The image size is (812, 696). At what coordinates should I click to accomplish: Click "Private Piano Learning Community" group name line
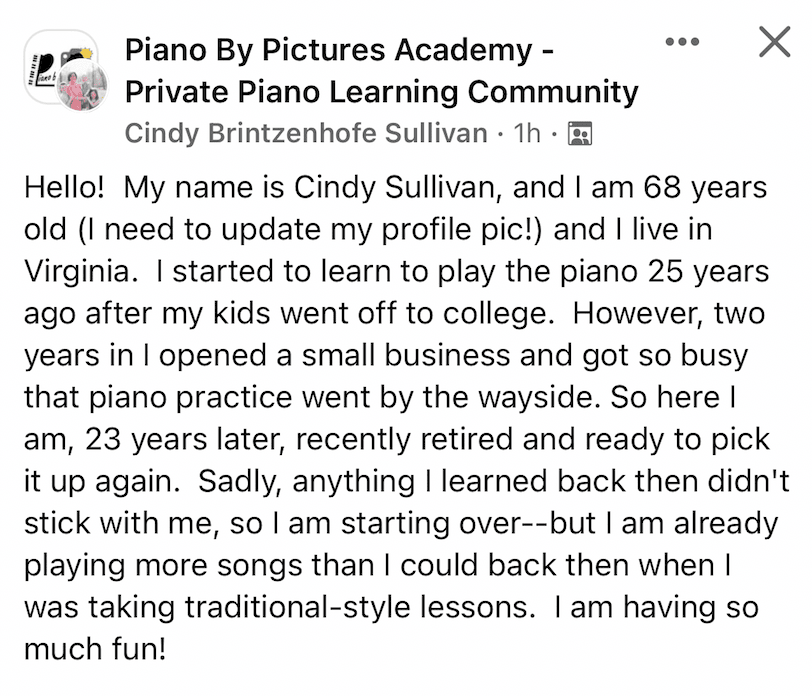[x=382, y=92]
